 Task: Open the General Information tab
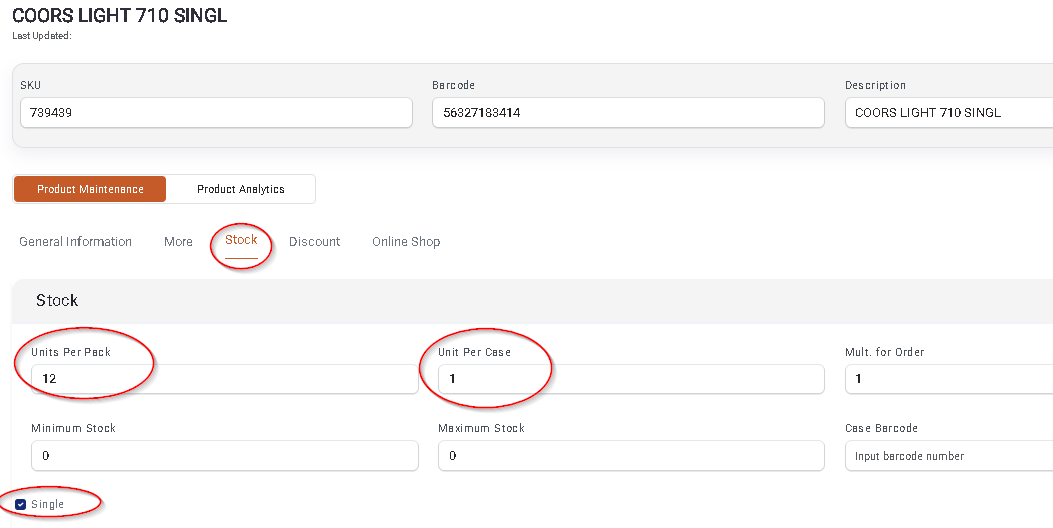75,242
